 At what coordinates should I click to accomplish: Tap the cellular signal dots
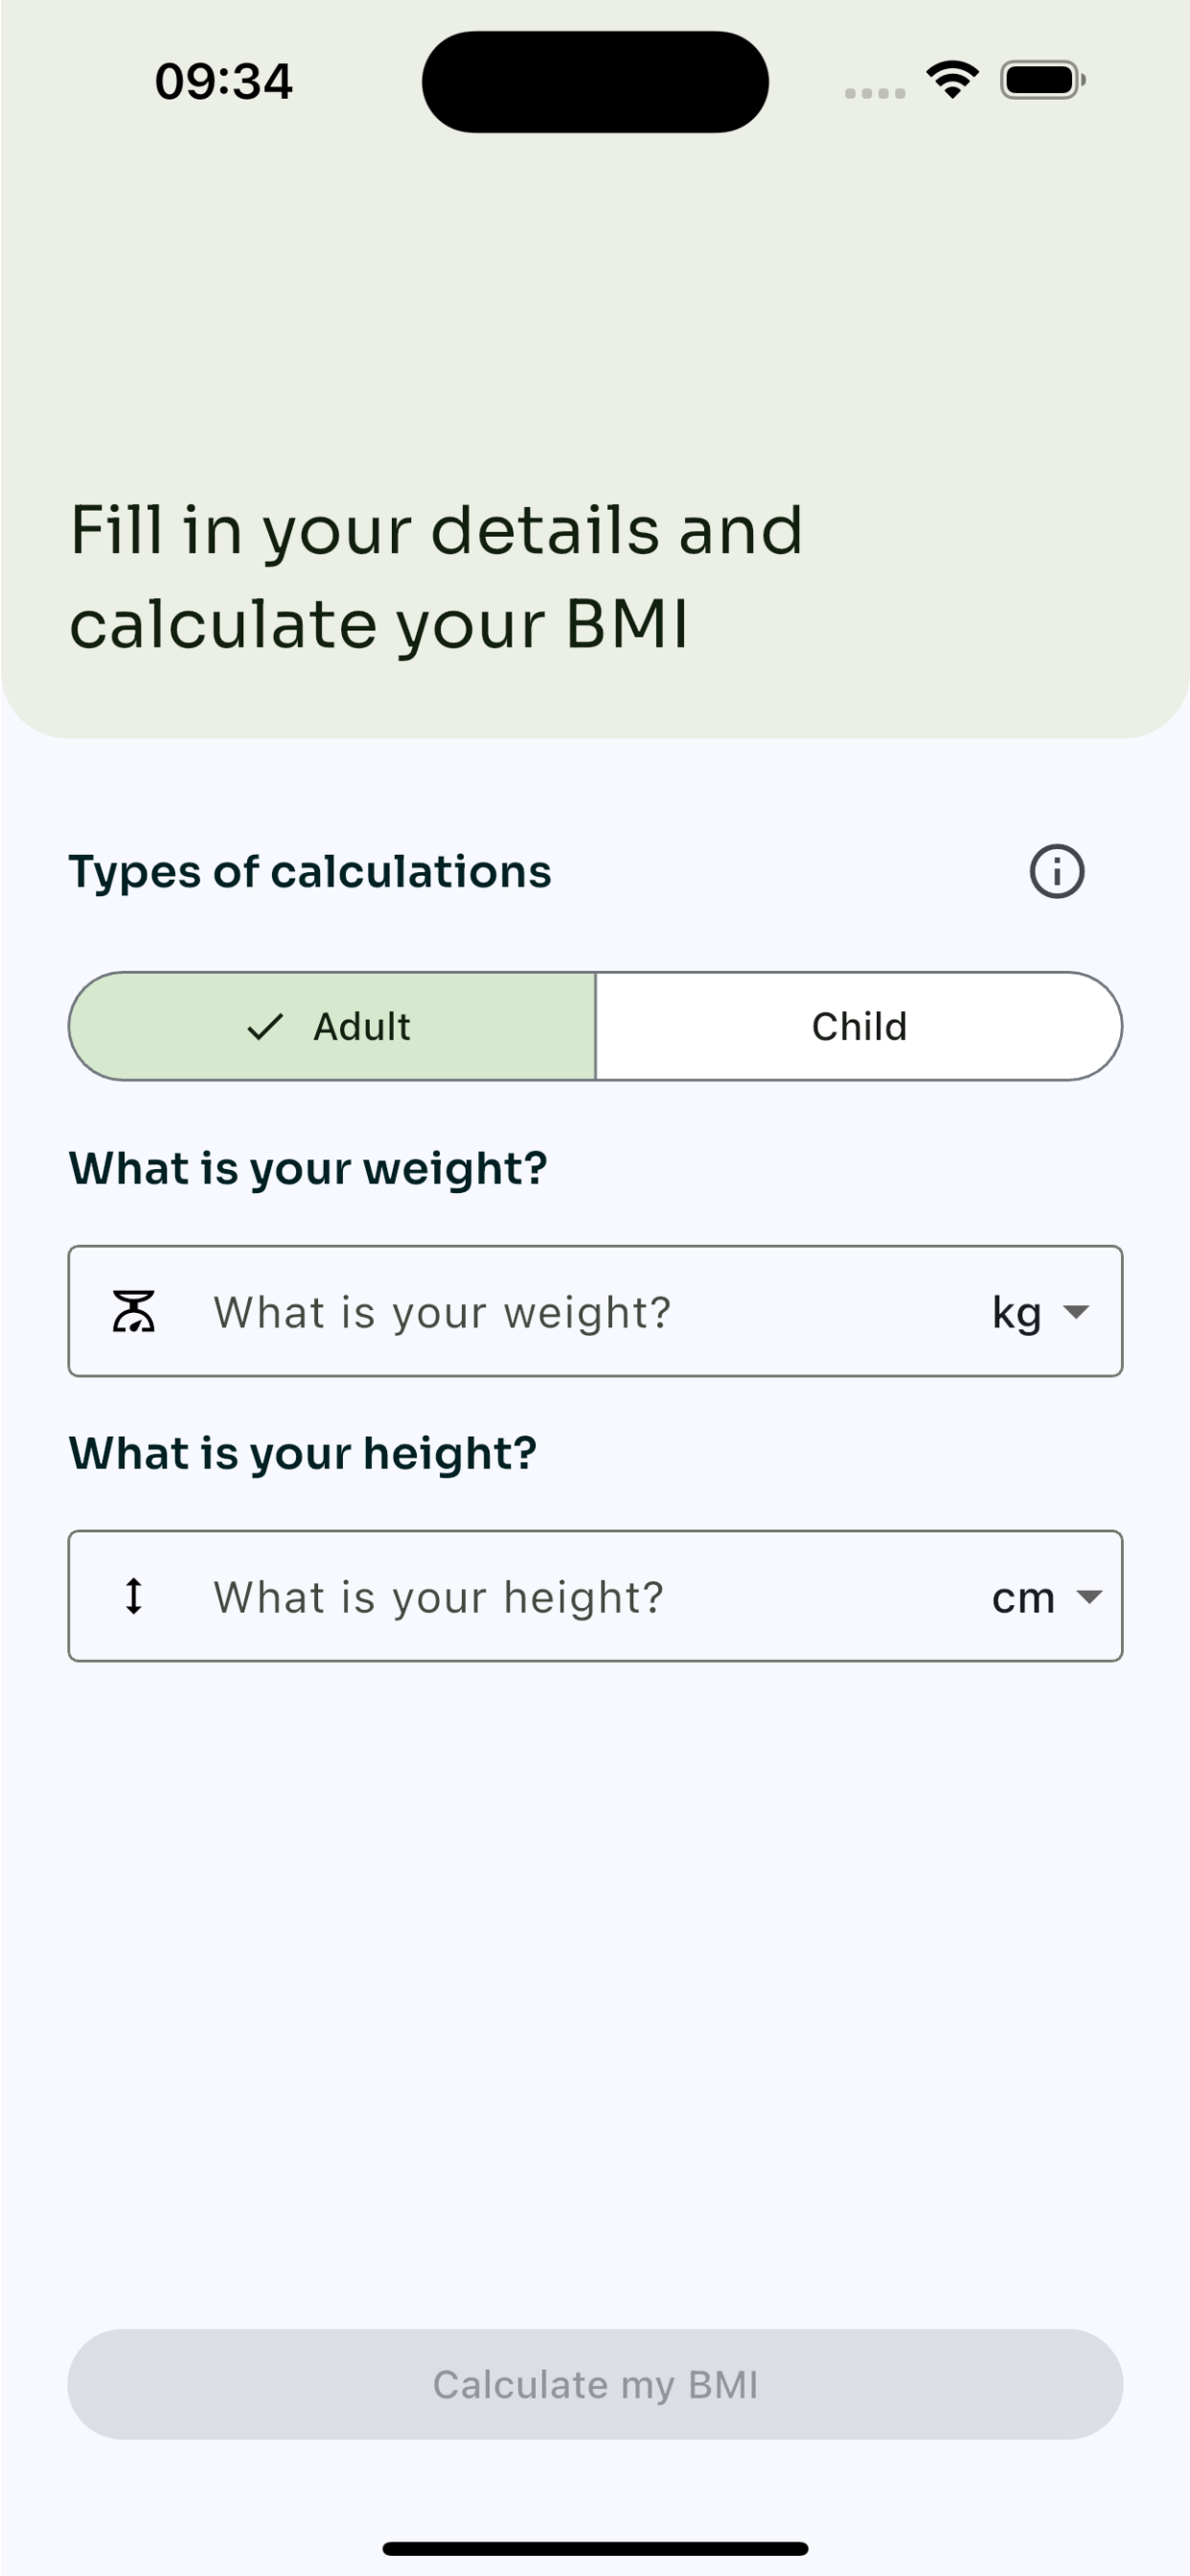coord(875,93)
